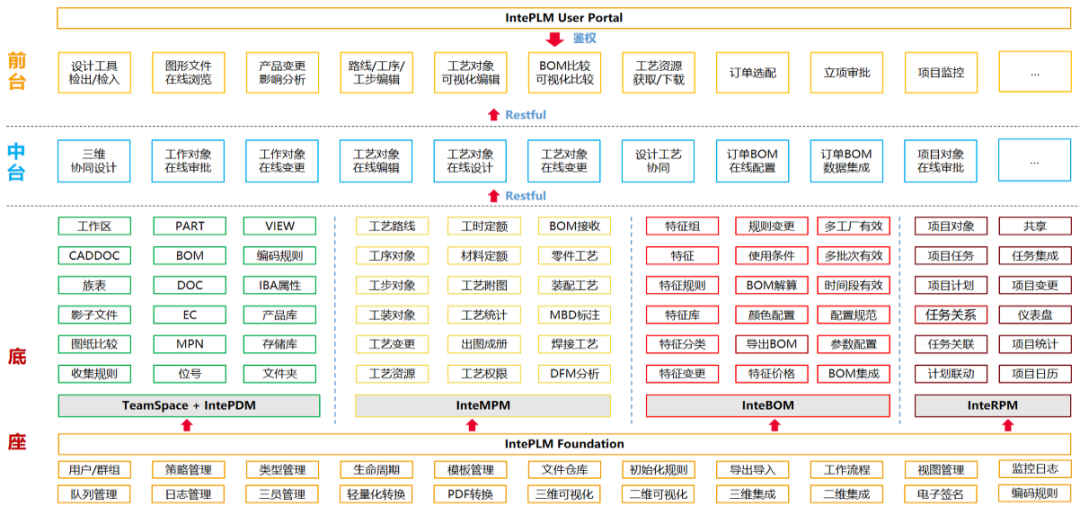This screenshot has width=1080, height=506.
Task: Click the 项目日历 box
Action: [1035, 374]
